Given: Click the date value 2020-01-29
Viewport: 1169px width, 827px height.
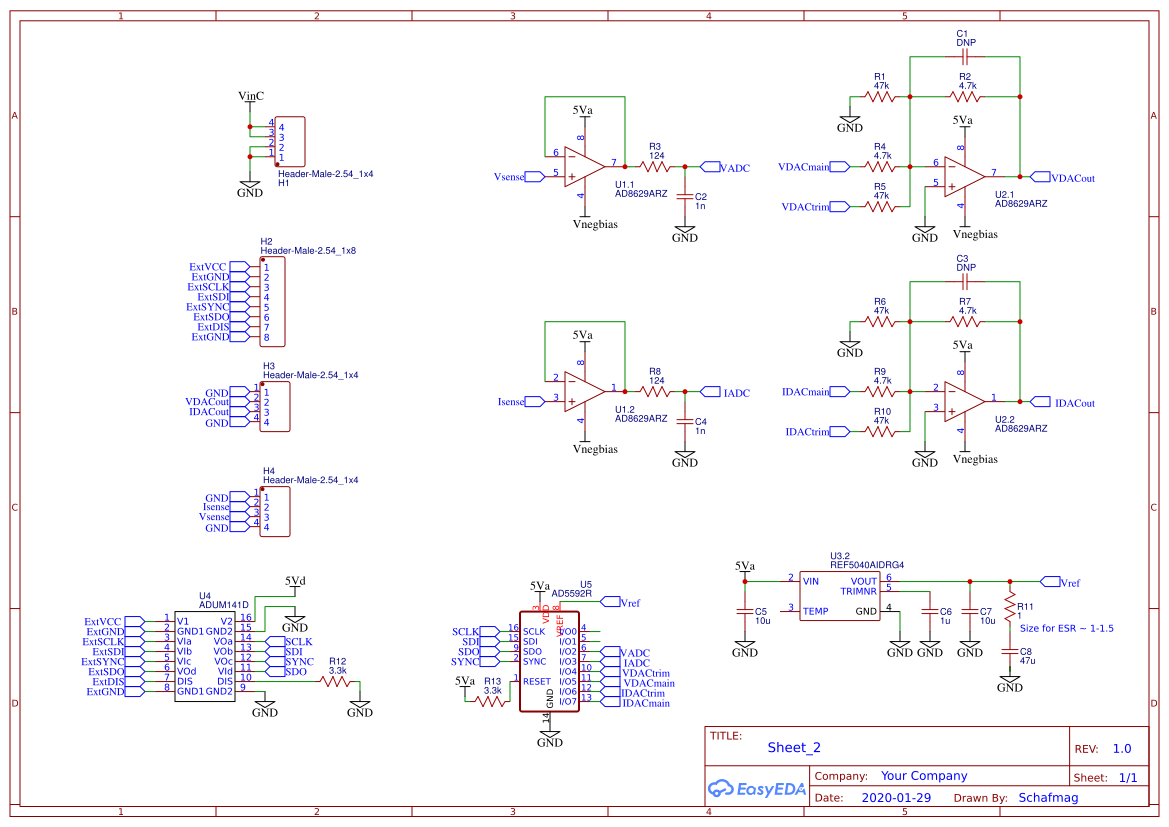Looking at the screenshot, I should tap(896, 797).
